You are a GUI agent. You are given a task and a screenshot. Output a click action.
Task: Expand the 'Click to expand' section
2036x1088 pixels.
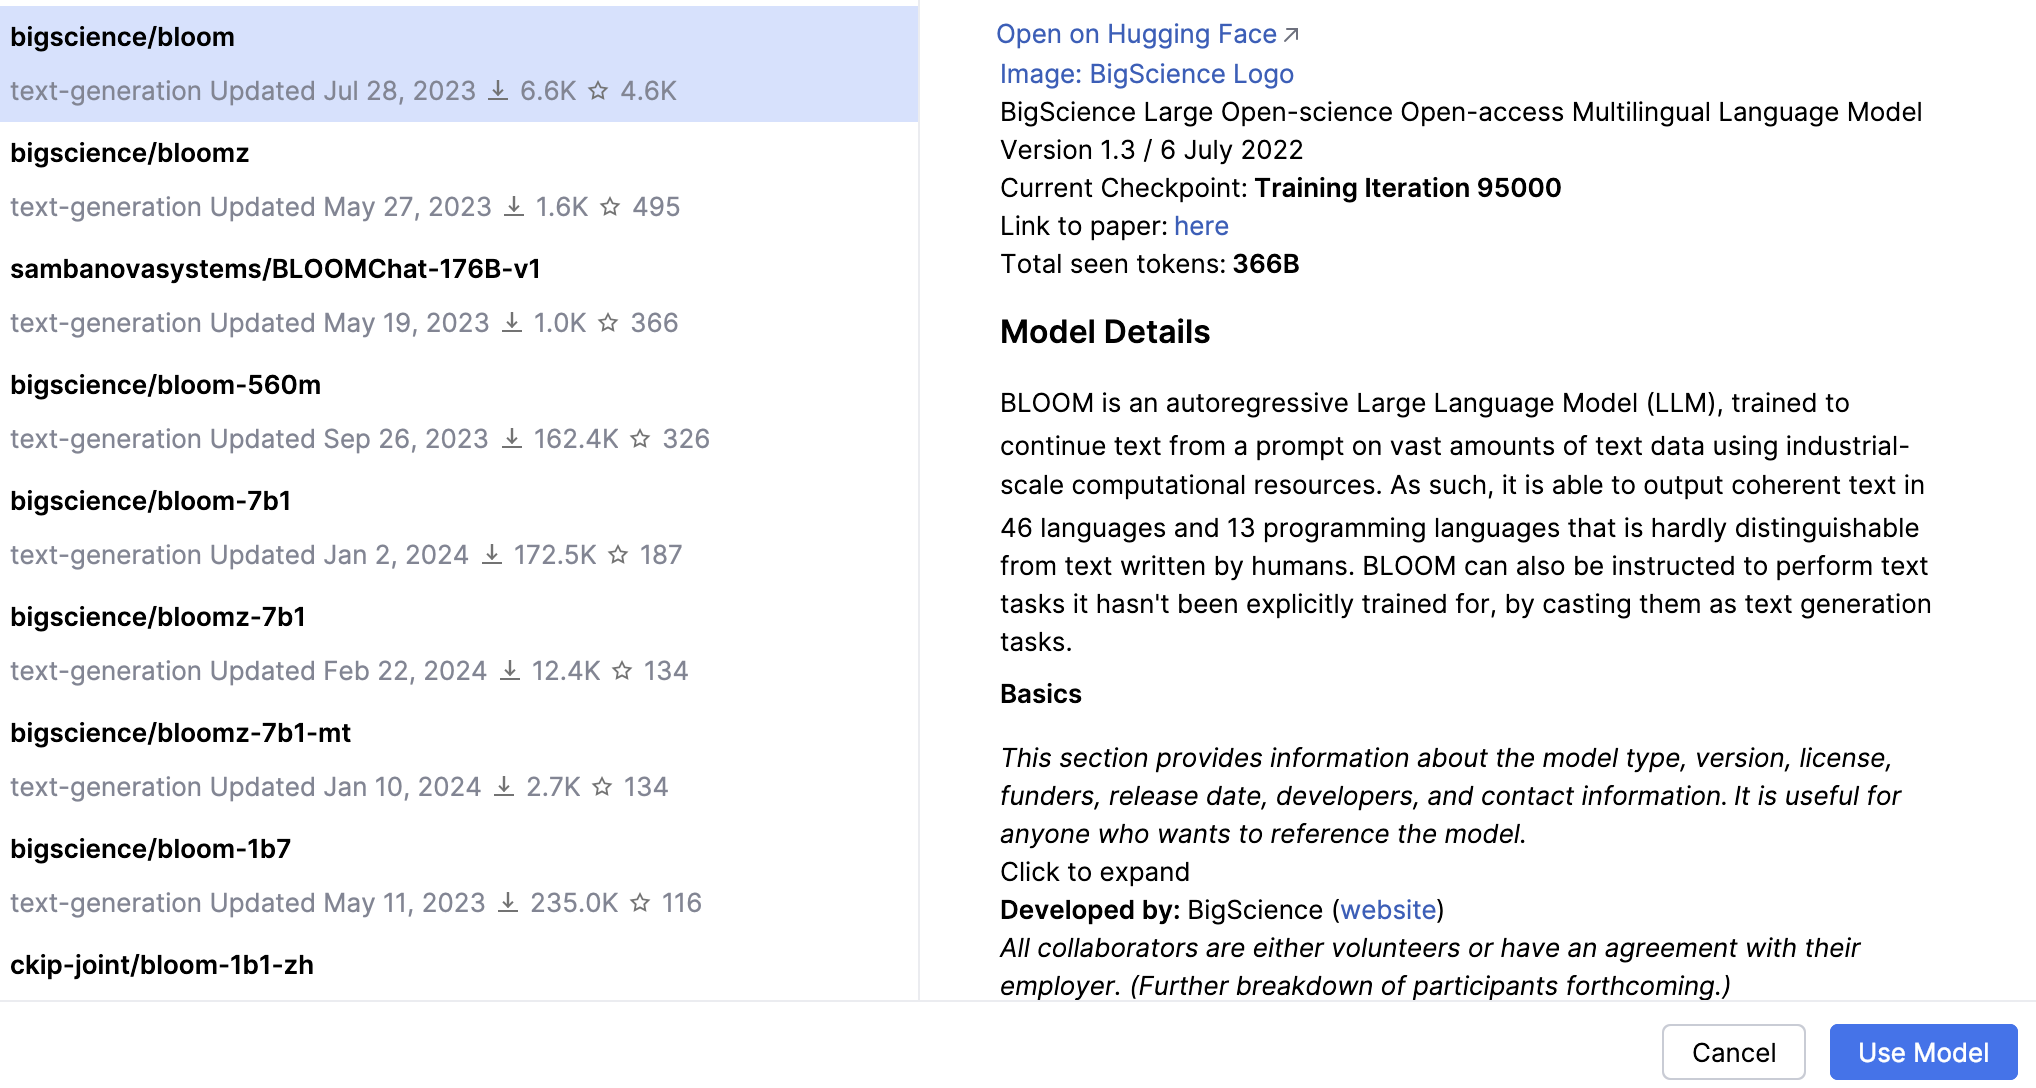click(x=1094, y=872)
